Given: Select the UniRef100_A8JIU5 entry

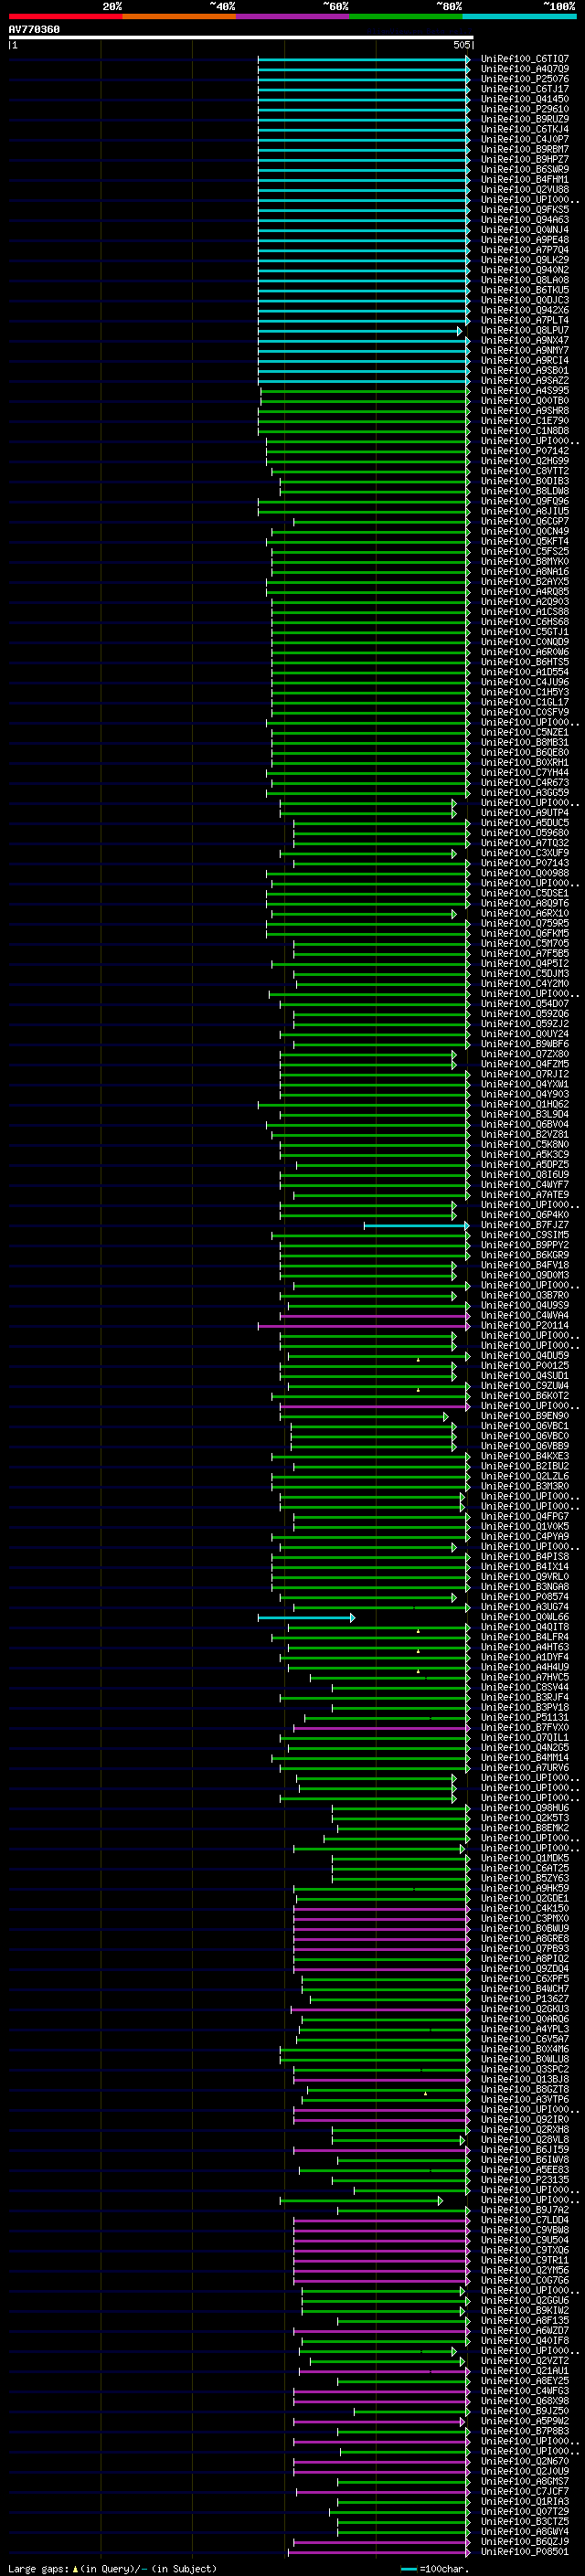Looking at the screenshot, I should (524, 512).
